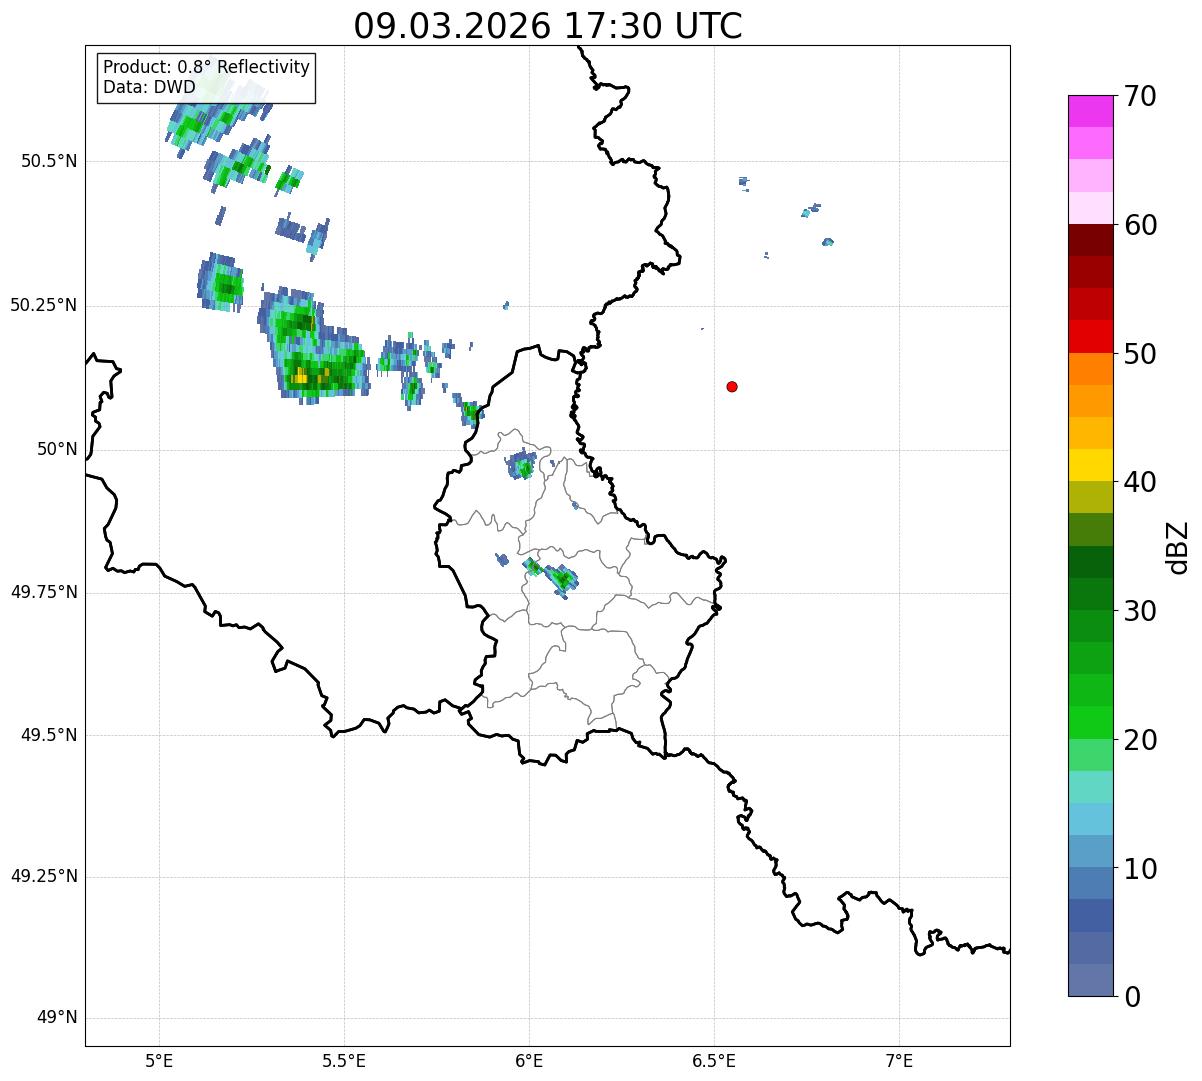Click the 7°E longitude label
Screen dimensions: 1202x1081
coord(899,1060)
